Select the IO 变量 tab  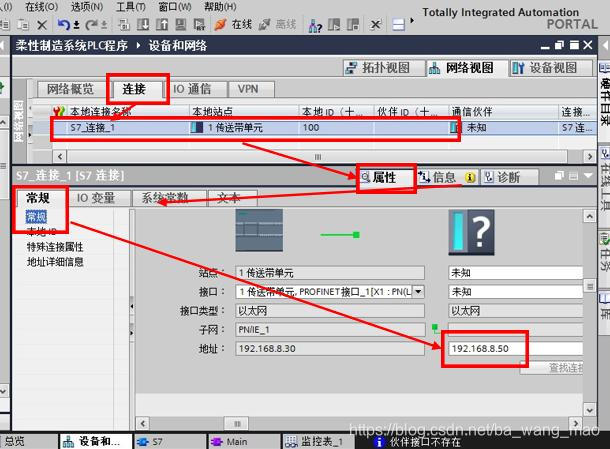pos(96,198)
